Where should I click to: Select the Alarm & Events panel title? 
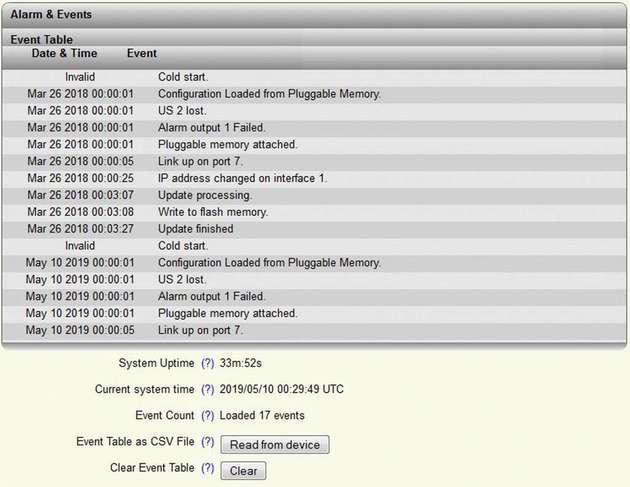pyautogui.click(x=51, y=14)
